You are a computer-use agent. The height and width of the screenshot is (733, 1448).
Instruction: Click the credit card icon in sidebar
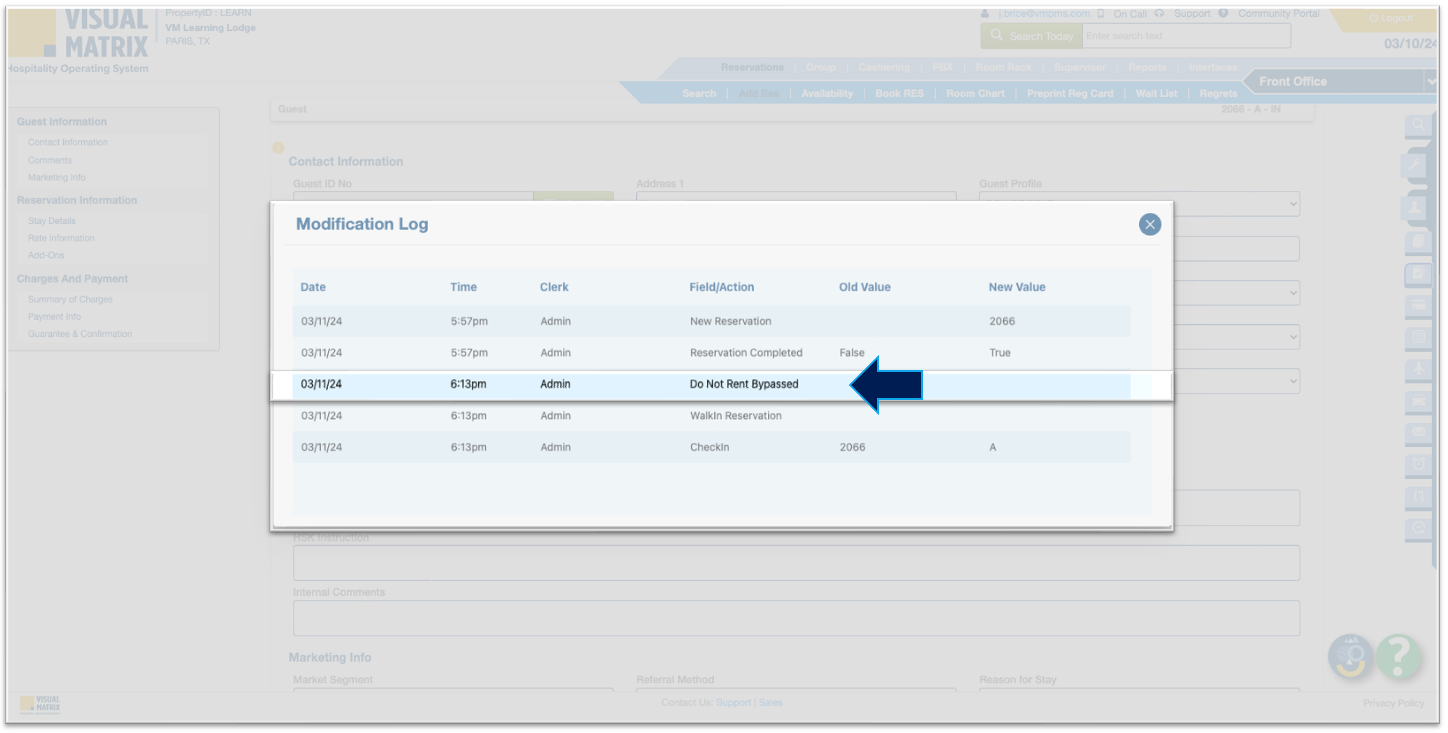1418,305
